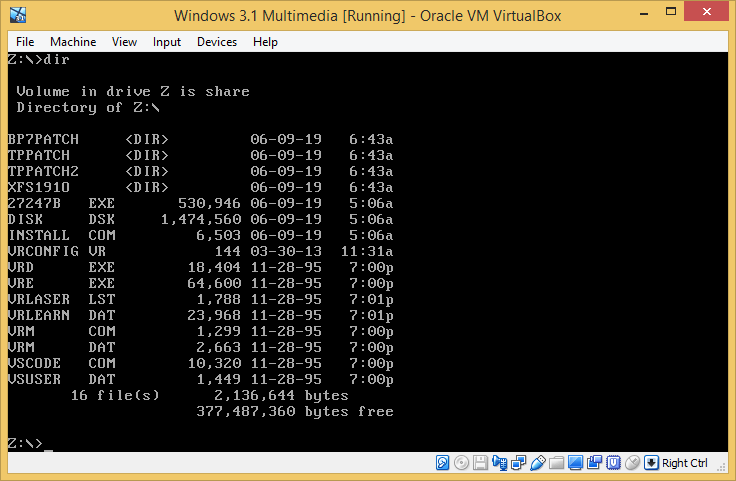Click the USB devices status icon
This screenshot has width=736, height=481.
(537, 463)
